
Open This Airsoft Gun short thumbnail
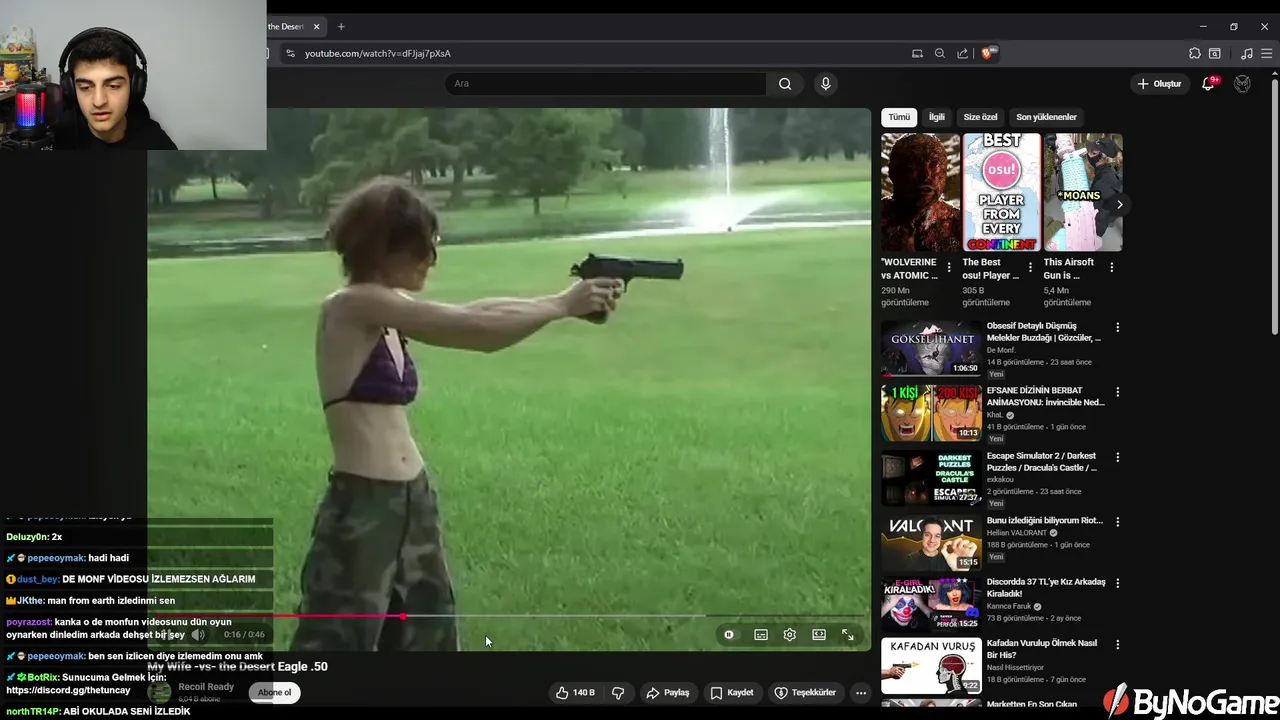(x=1083, y=192)
